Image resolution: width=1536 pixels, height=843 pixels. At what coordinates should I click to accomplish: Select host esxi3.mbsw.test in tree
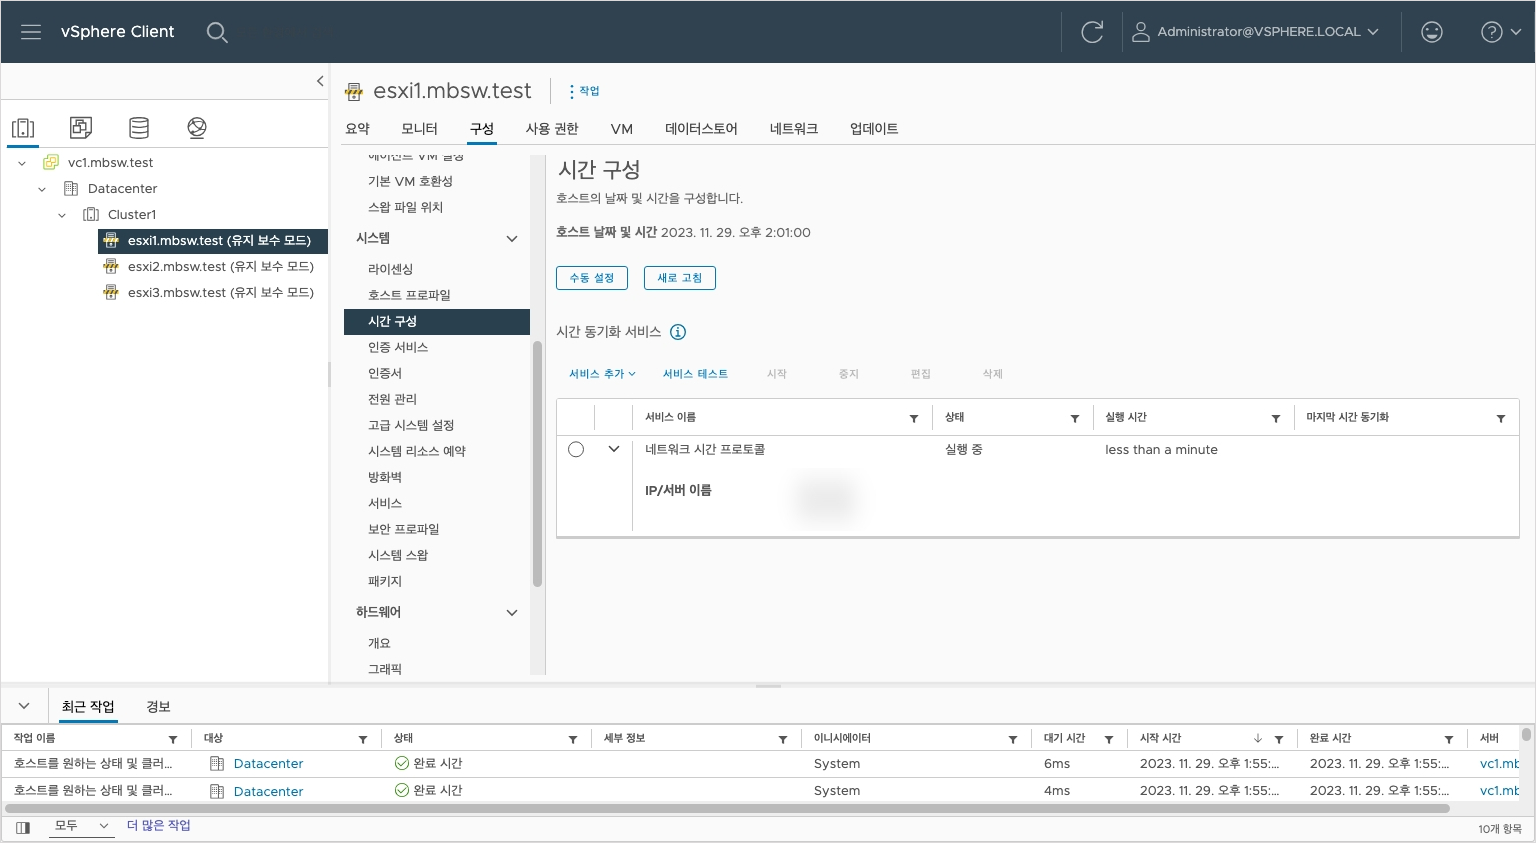(x=220, y=293)
